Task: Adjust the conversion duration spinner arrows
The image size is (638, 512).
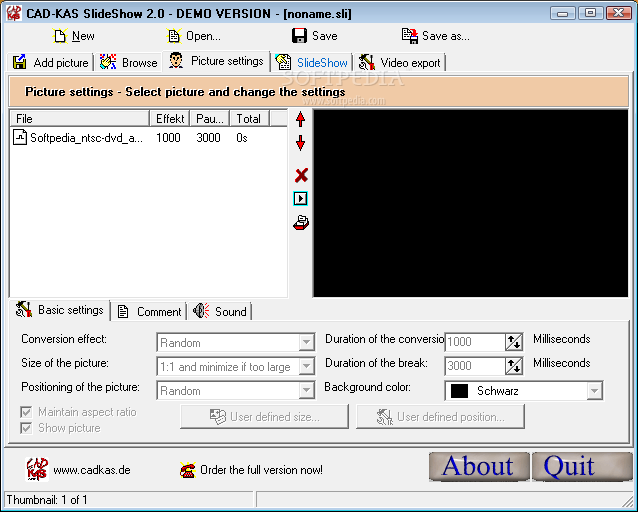Action: click(513, 342)
